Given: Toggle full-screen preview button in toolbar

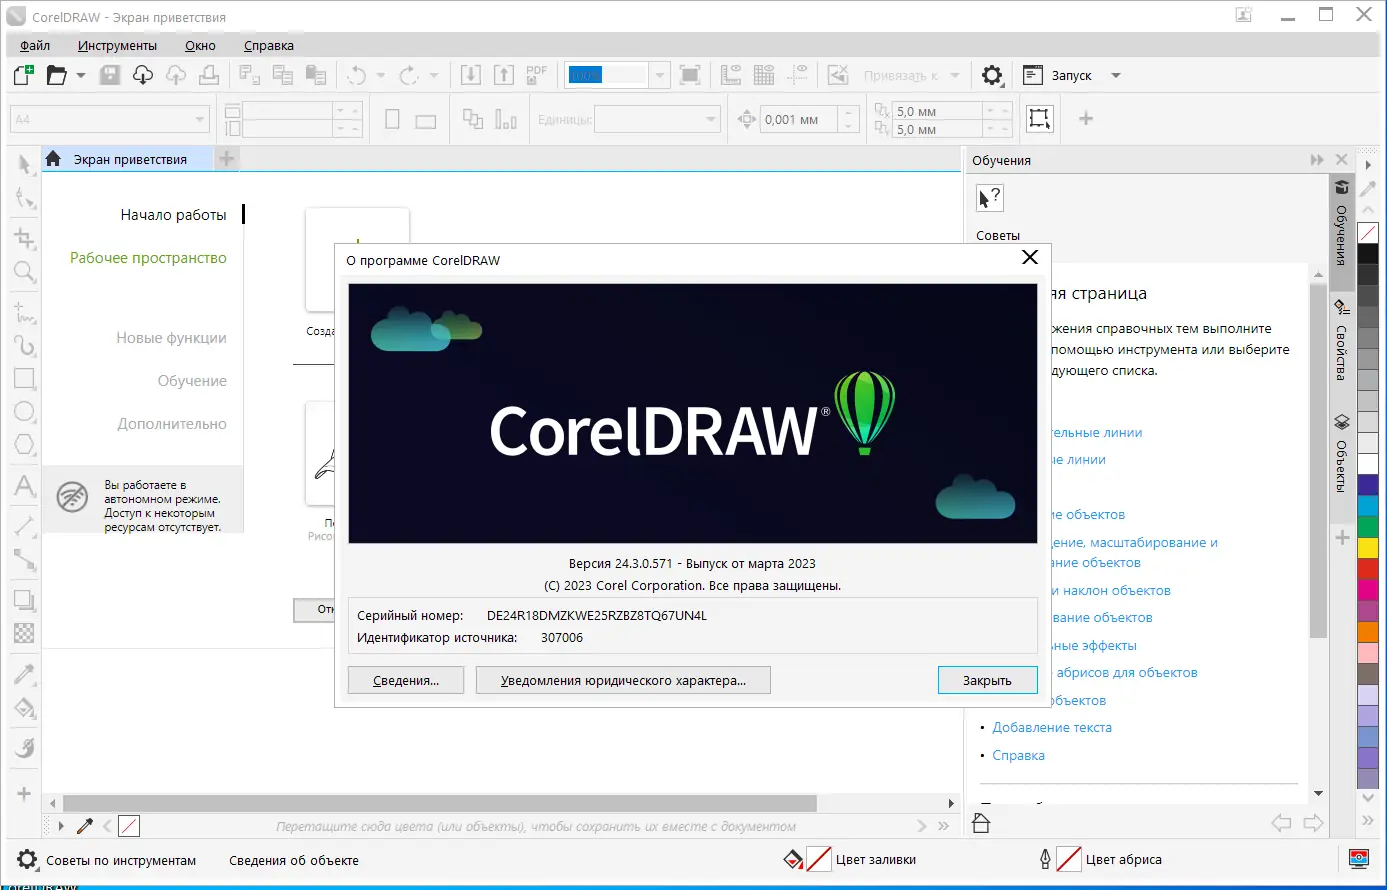Looking at the screenshot, I should [x=690, y=75].
